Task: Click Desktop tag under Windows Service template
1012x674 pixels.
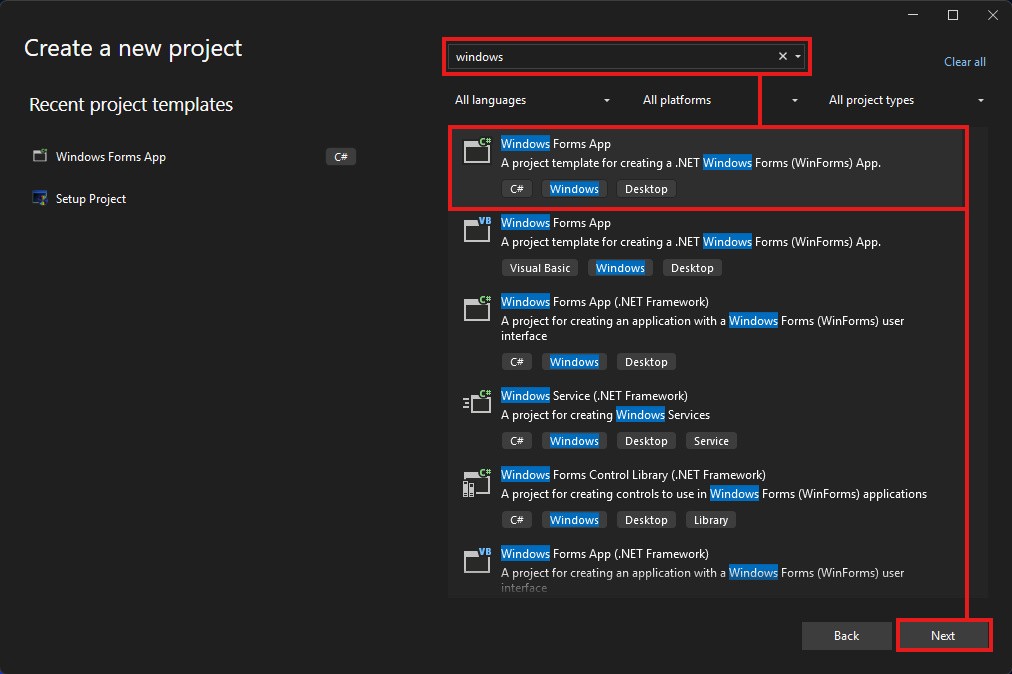Action: point(646,441)
